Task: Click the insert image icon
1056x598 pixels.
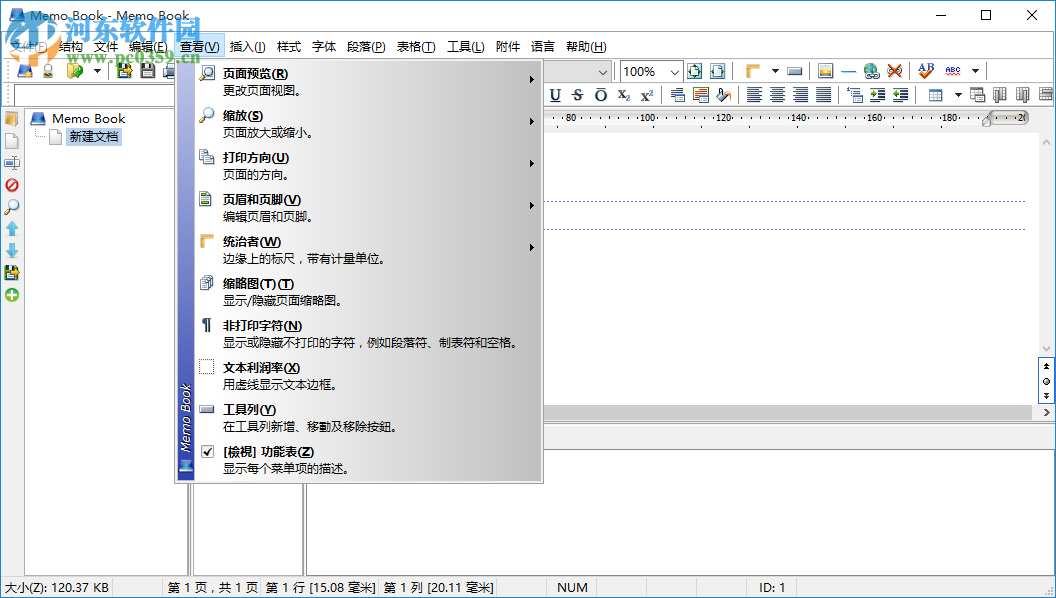Action: tap(826, 71)
